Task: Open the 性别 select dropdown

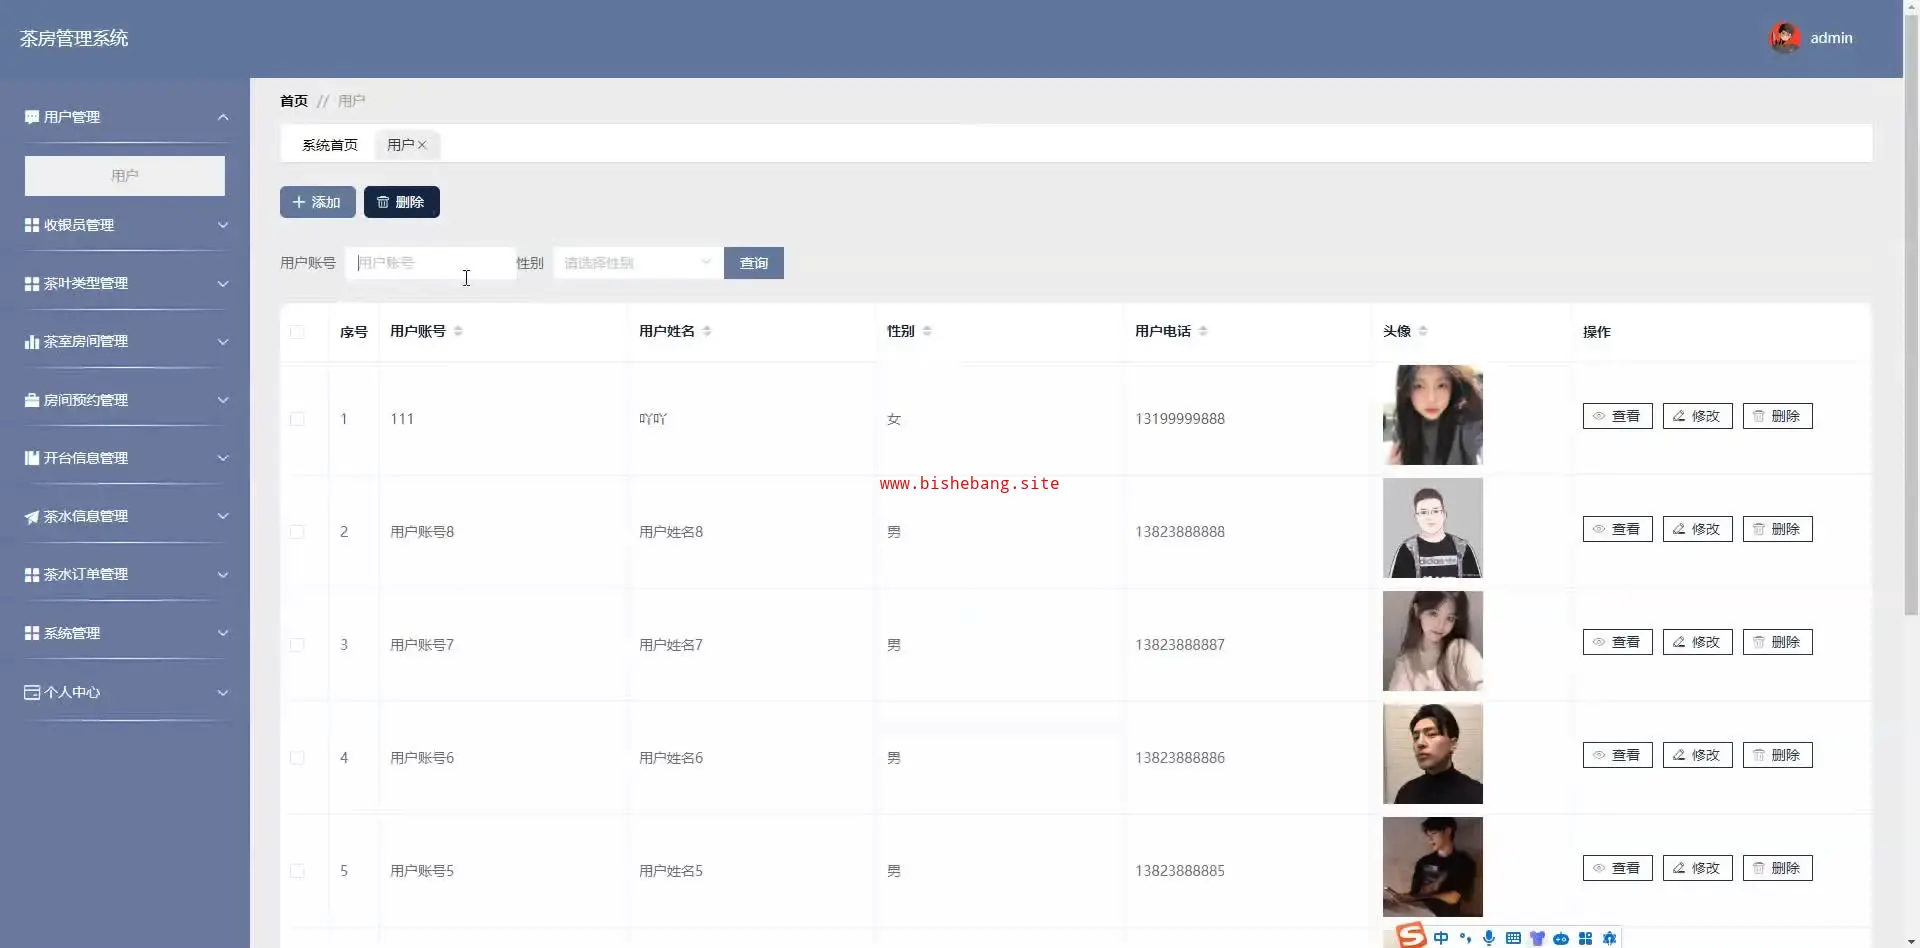Action: (x=637, y=263)
